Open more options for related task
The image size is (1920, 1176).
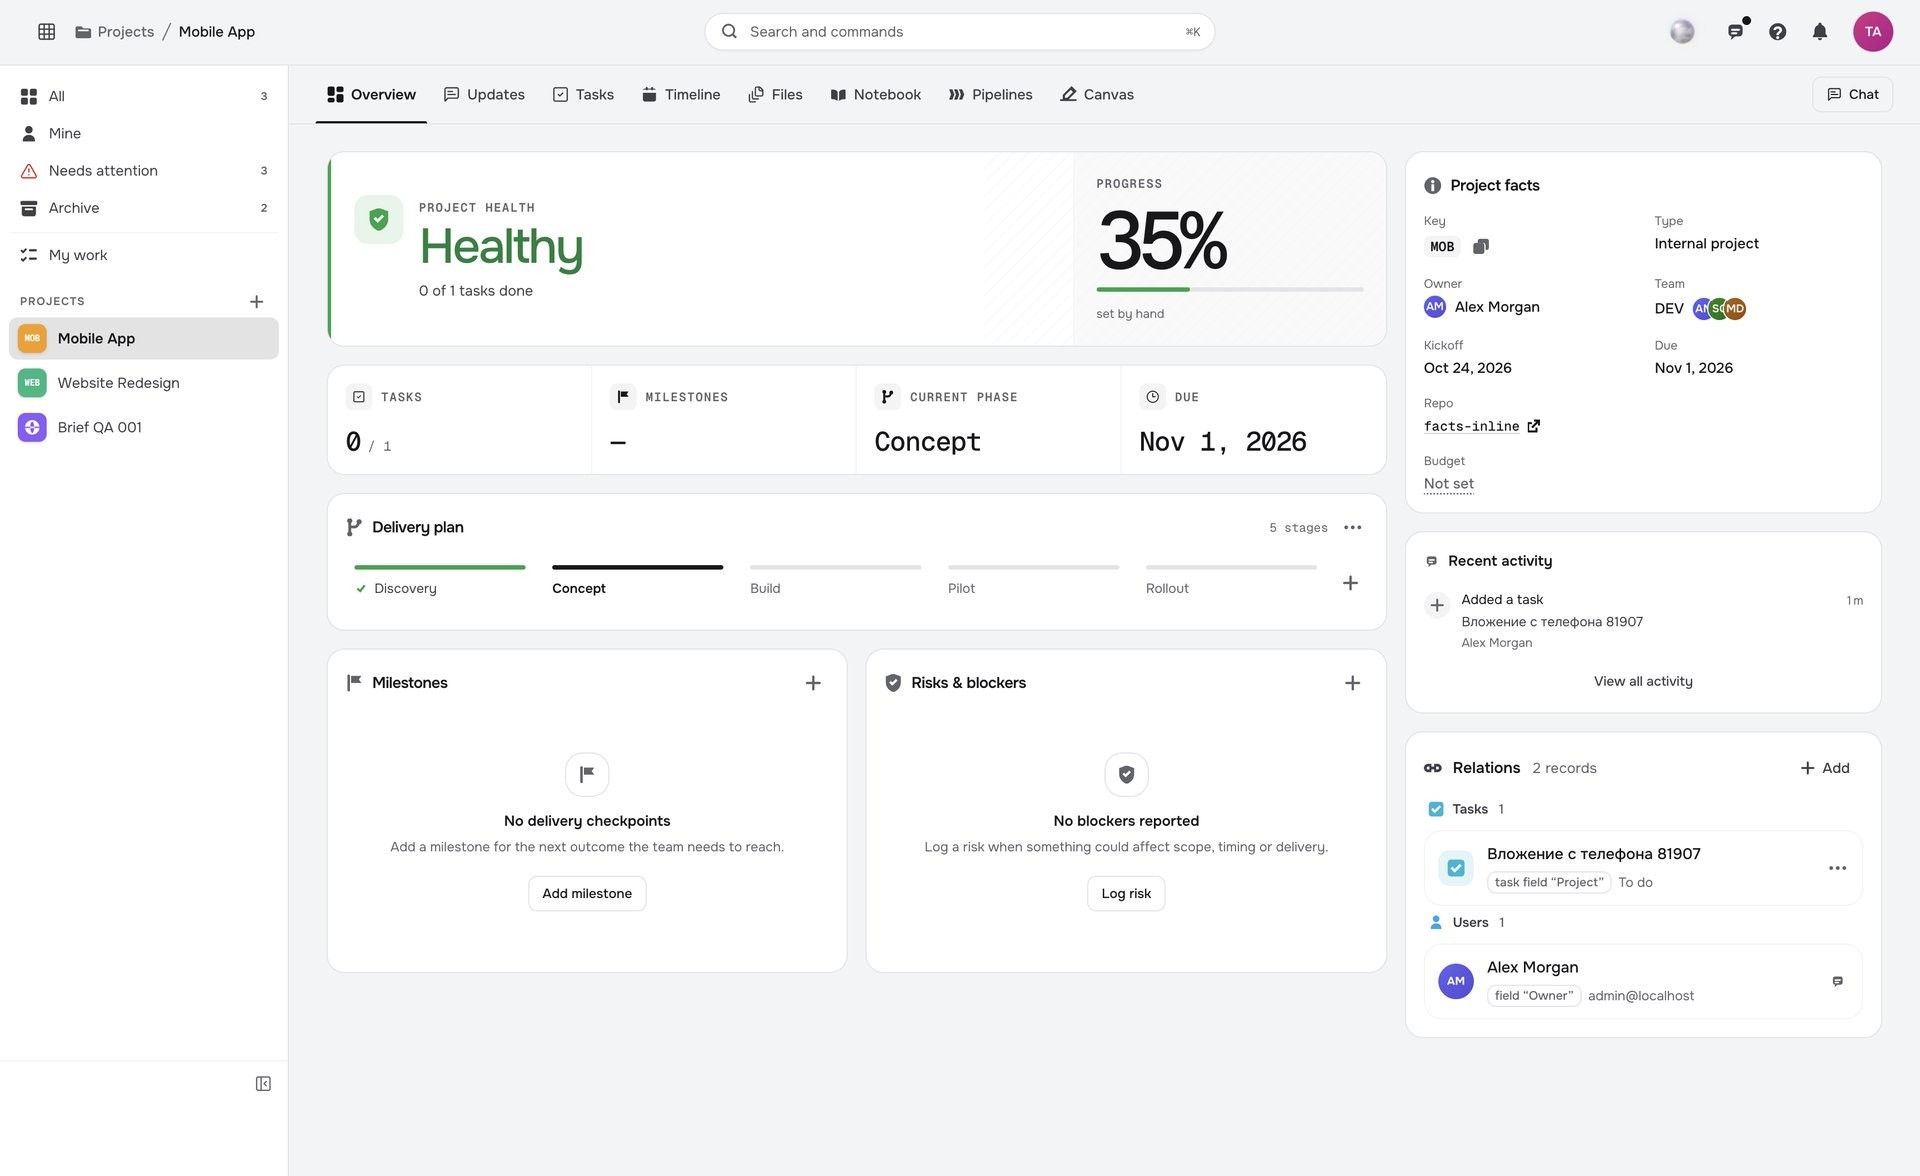[1837, 868]
